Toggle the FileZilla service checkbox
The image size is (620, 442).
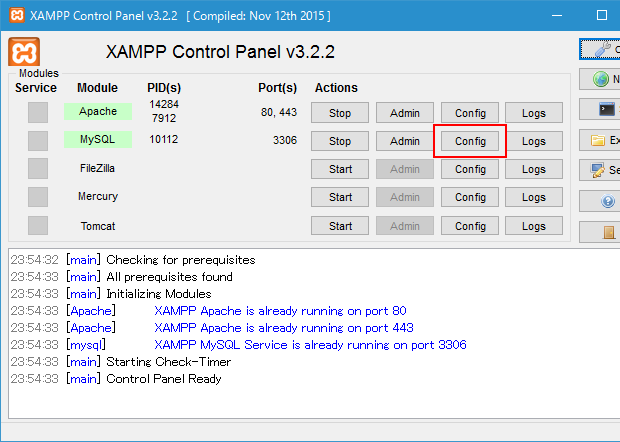pos(38,168)
